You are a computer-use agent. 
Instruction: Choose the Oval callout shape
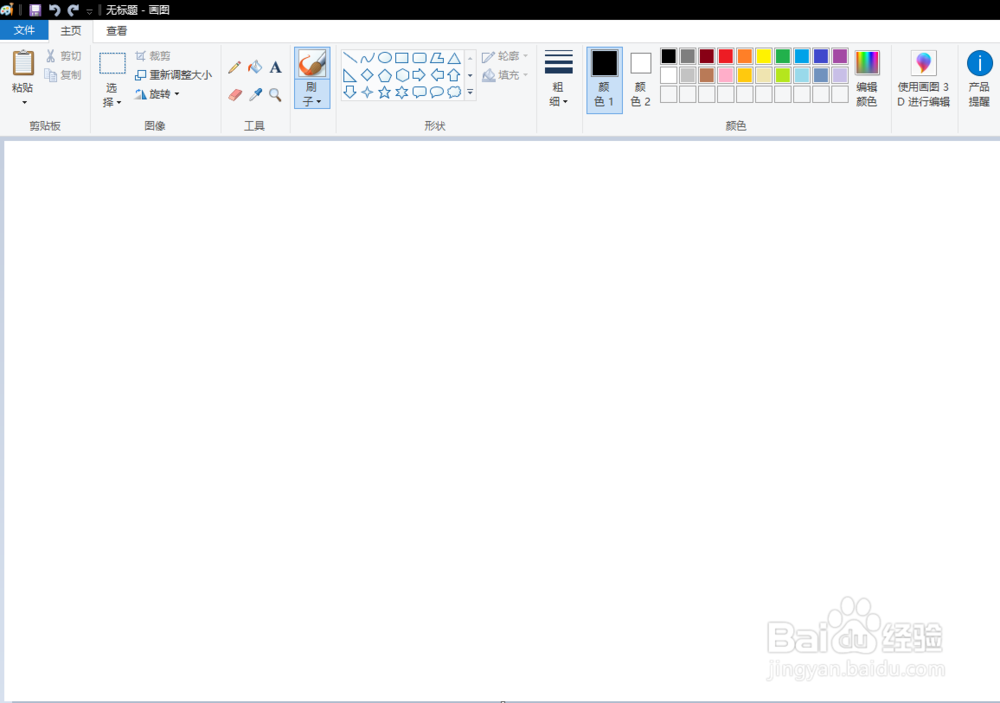[x=437, y=92]
